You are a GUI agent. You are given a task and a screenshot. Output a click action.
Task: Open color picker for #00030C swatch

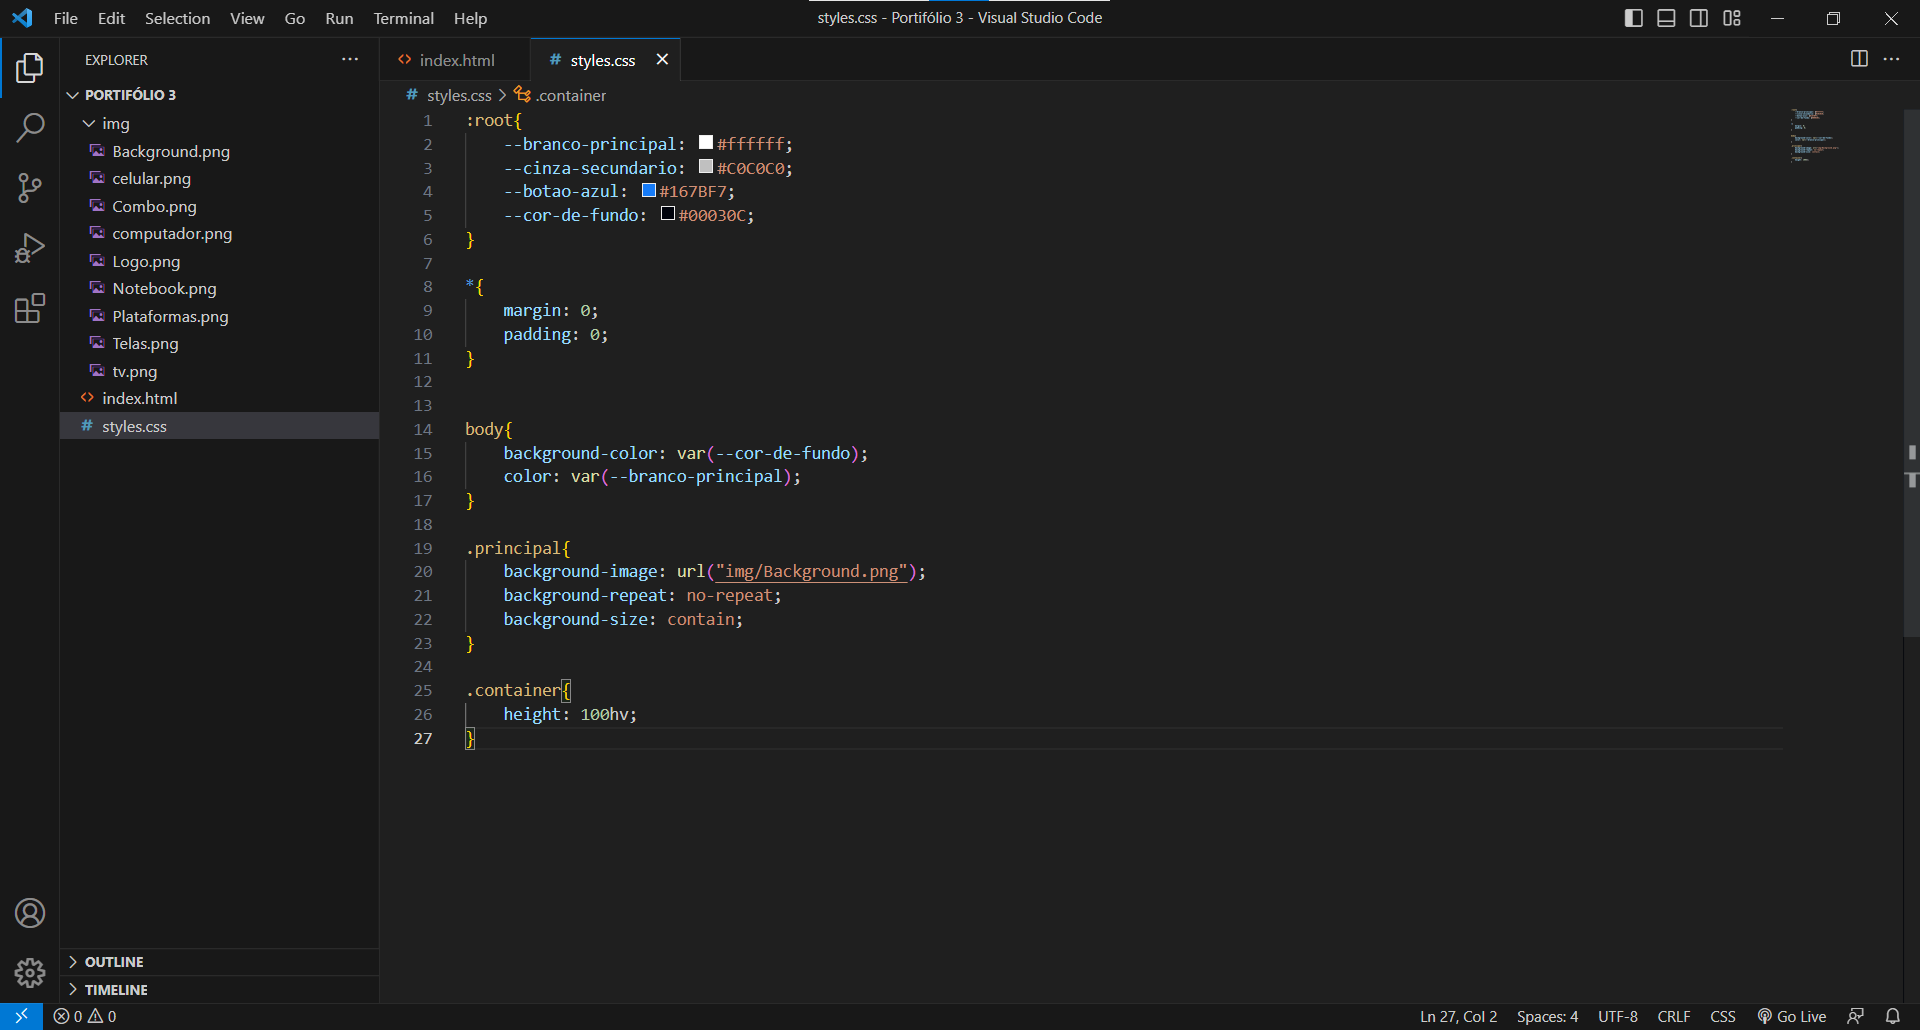(x=668, y=214)
